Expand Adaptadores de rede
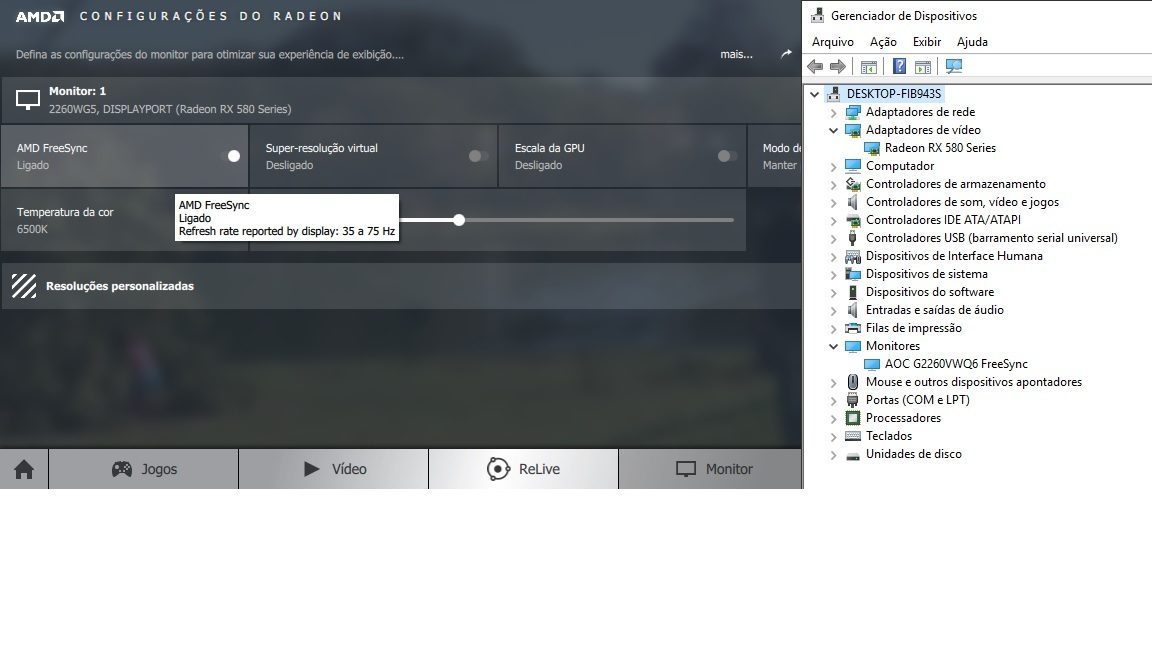This screenshot has width=1152, height=648. pos(833,112)
